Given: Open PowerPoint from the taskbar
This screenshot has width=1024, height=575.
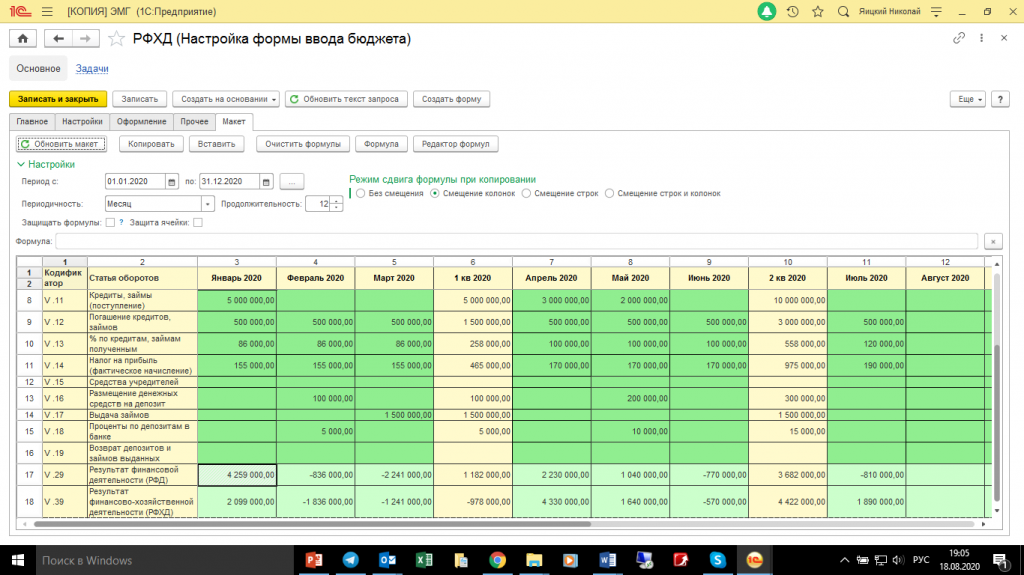Looking at the screenshot, I should pos(314,560).
